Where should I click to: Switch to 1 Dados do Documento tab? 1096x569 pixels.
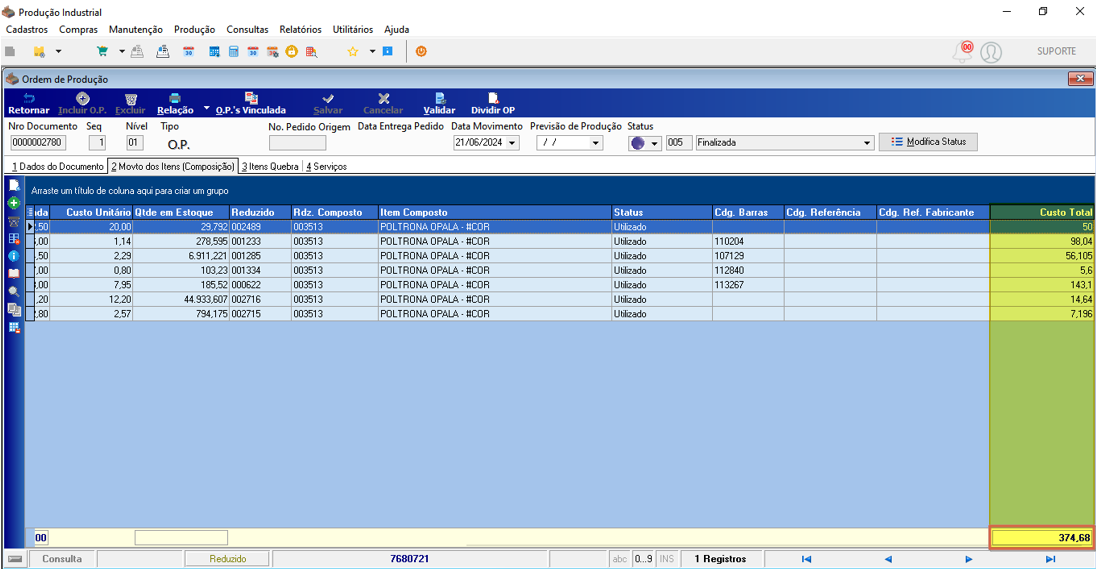(57, 166)
